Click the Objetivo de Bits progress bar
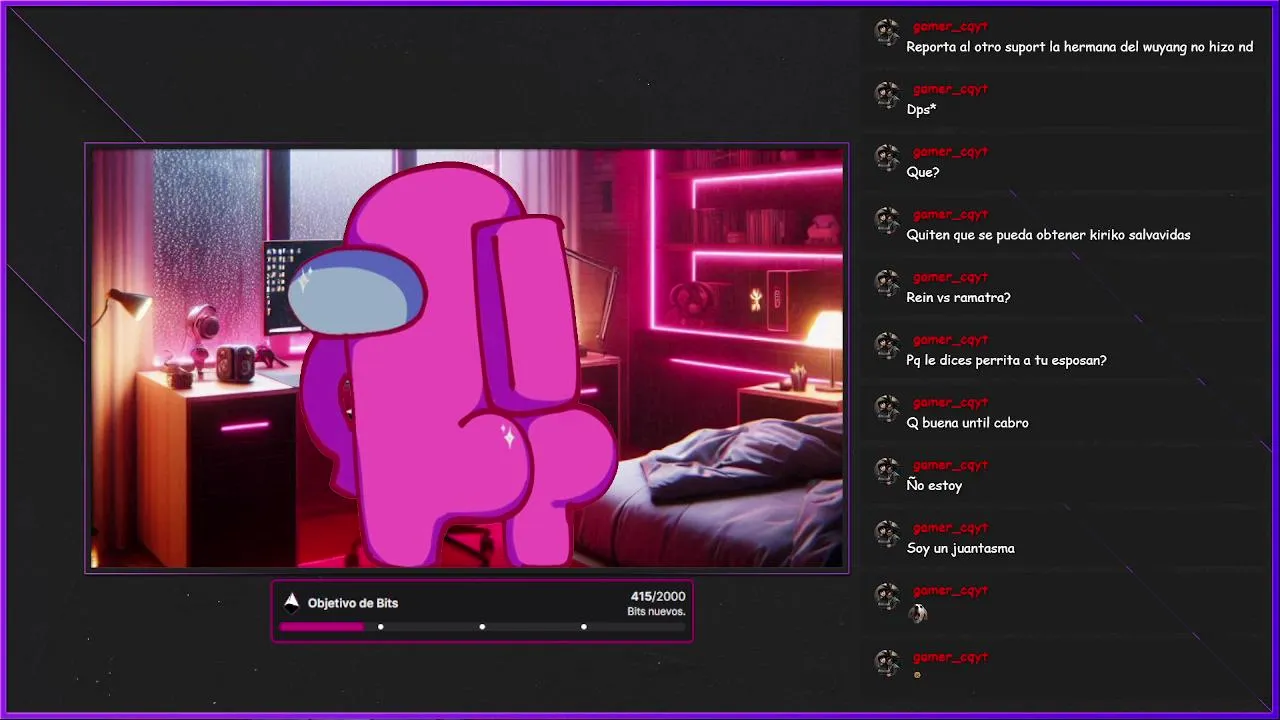 point(483,627)
